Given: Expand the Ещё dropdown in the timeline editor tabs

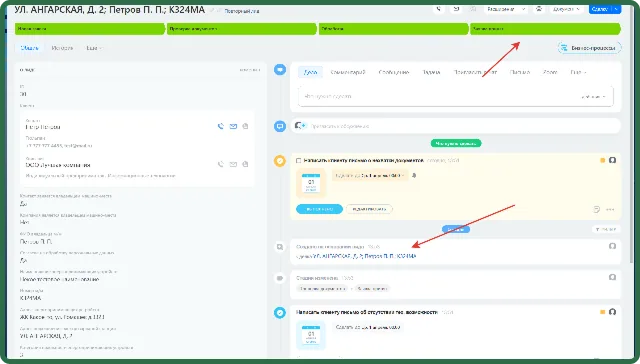Looking at the screenshot, I should [578, 72].
